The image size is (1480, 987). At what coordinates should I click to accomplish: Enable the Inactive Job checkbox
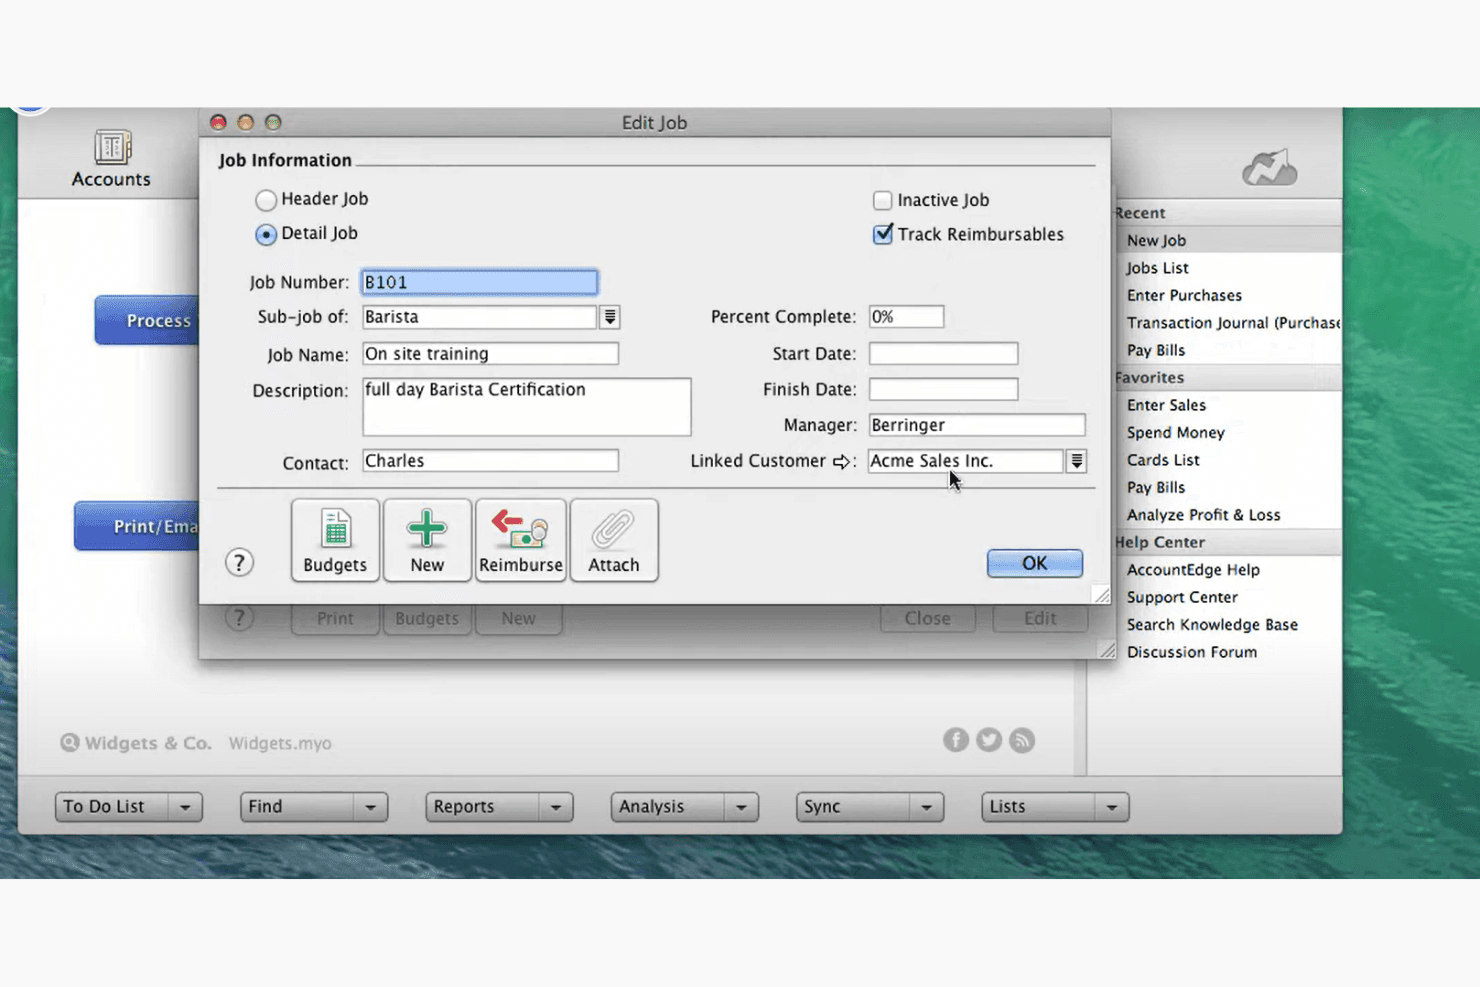coord(882,201)
